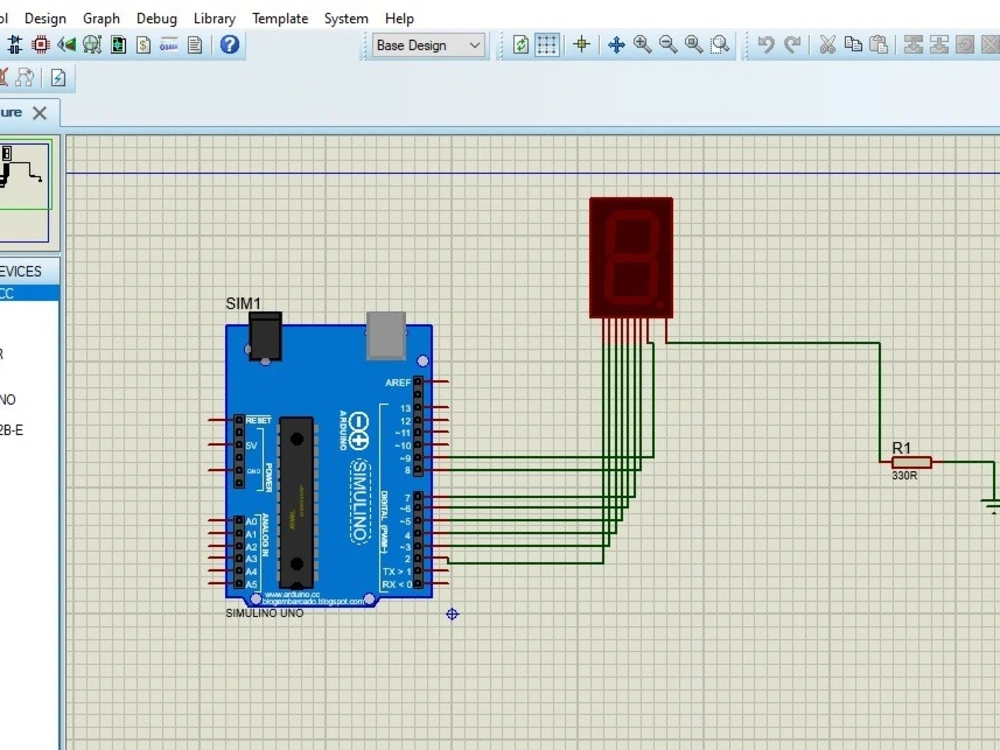Click the Cut scissors icon
This screenshot has width=1000, height=750.
click(827, 45)
